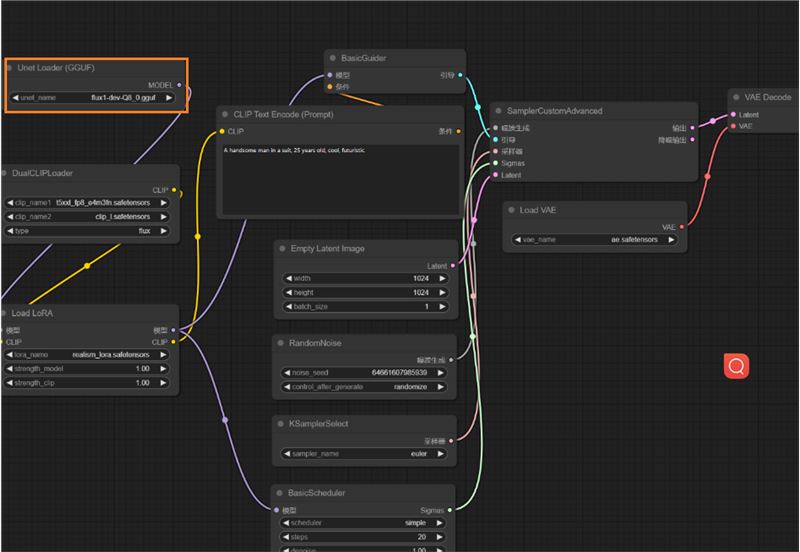800x552 pixels.
Task: Click SamplerCustomAdvanced Latent input socket
Action: 495,175
